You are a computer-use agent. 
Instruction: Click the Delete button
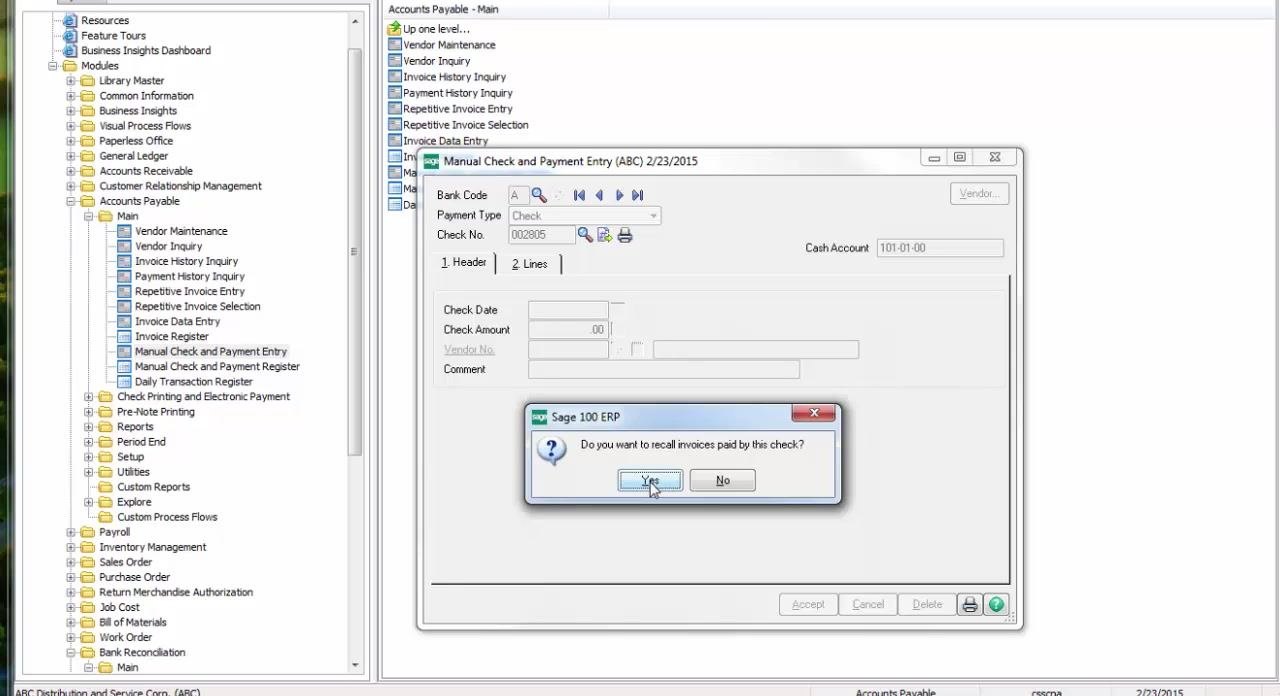pos(927,604)
